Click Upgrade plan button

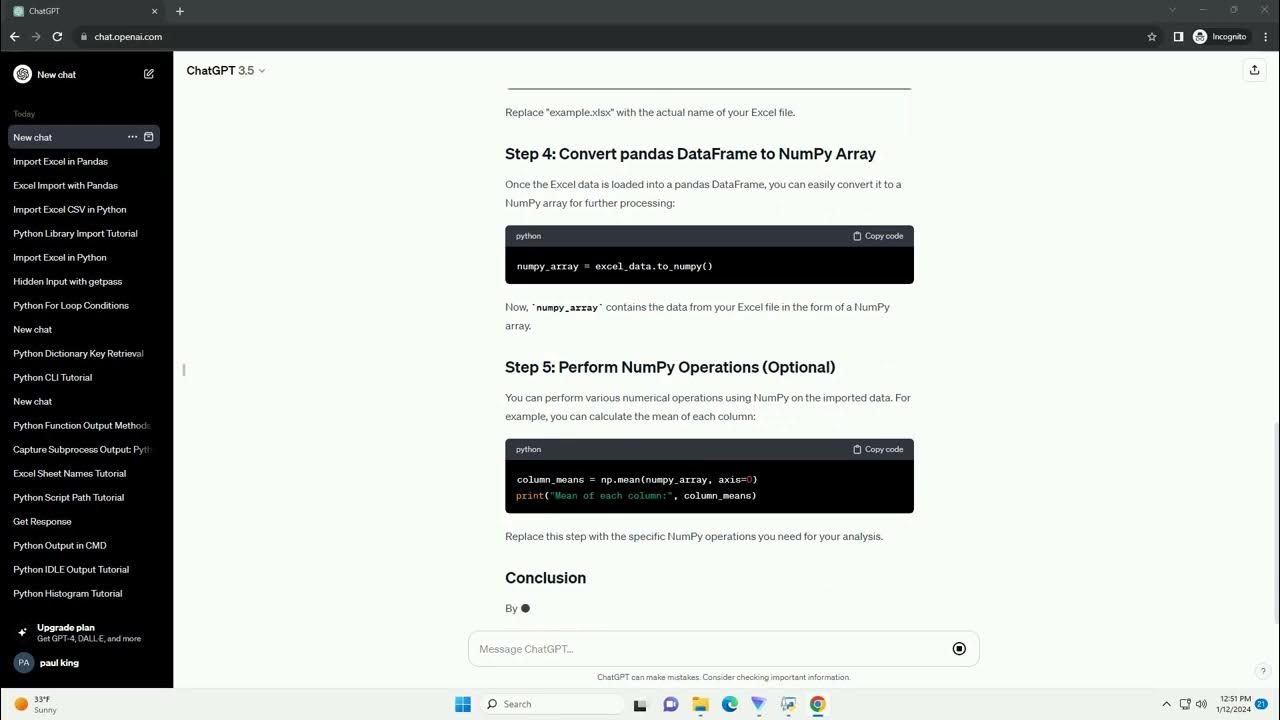point(86,632)
